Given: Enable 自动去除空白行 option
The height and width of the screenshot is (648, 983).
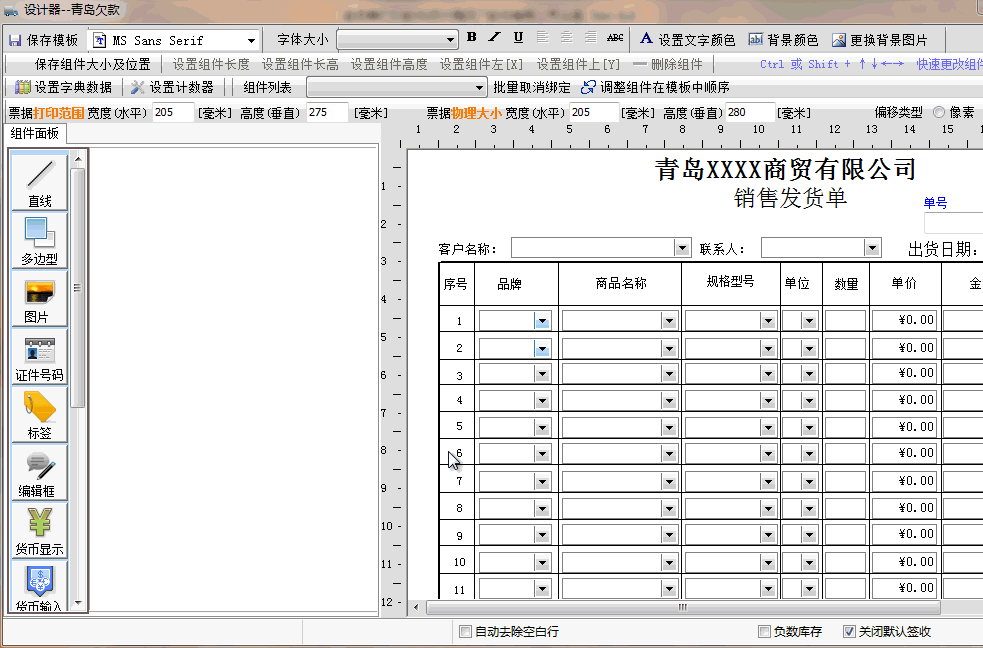Looking at the screenshot, I should (x=465, y=631).
